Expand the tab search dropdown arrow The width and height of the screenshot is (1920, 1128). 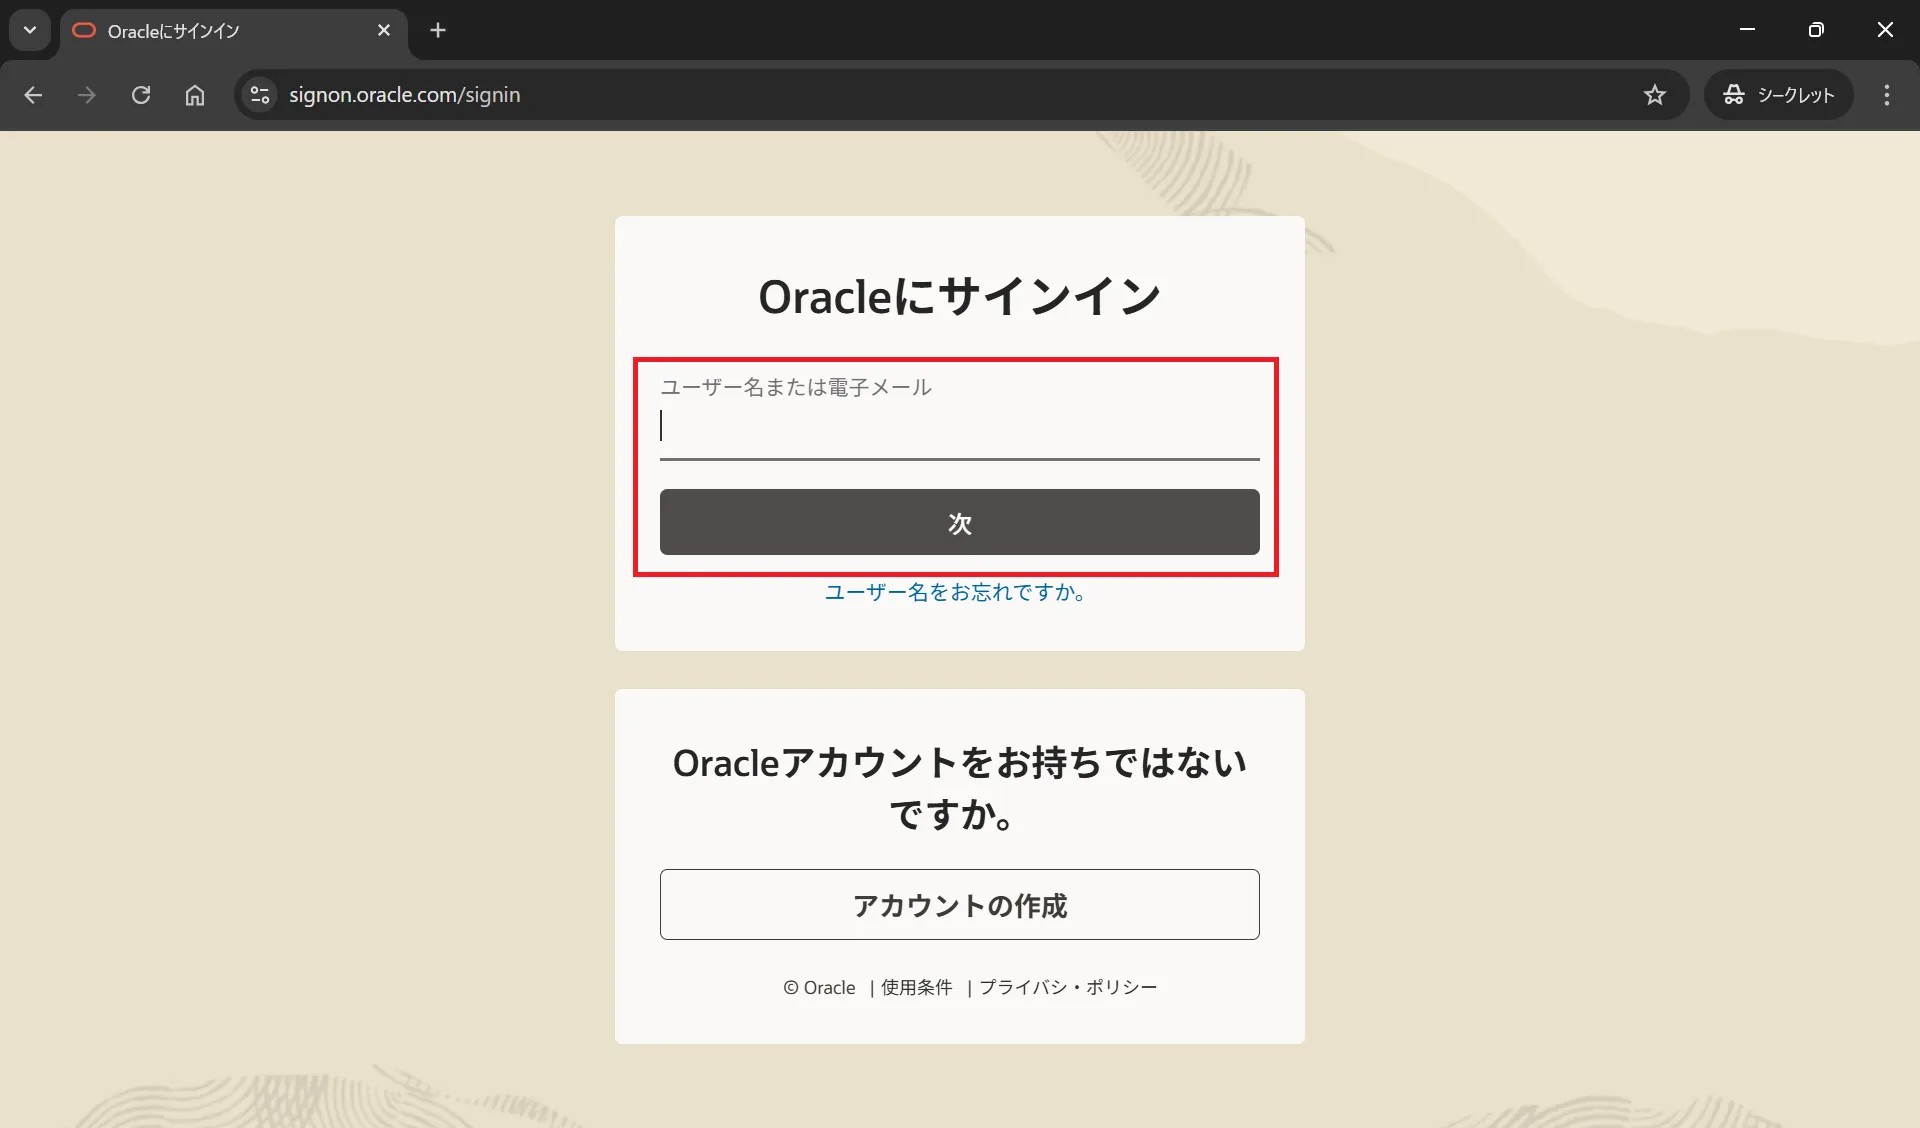[30, 30]
